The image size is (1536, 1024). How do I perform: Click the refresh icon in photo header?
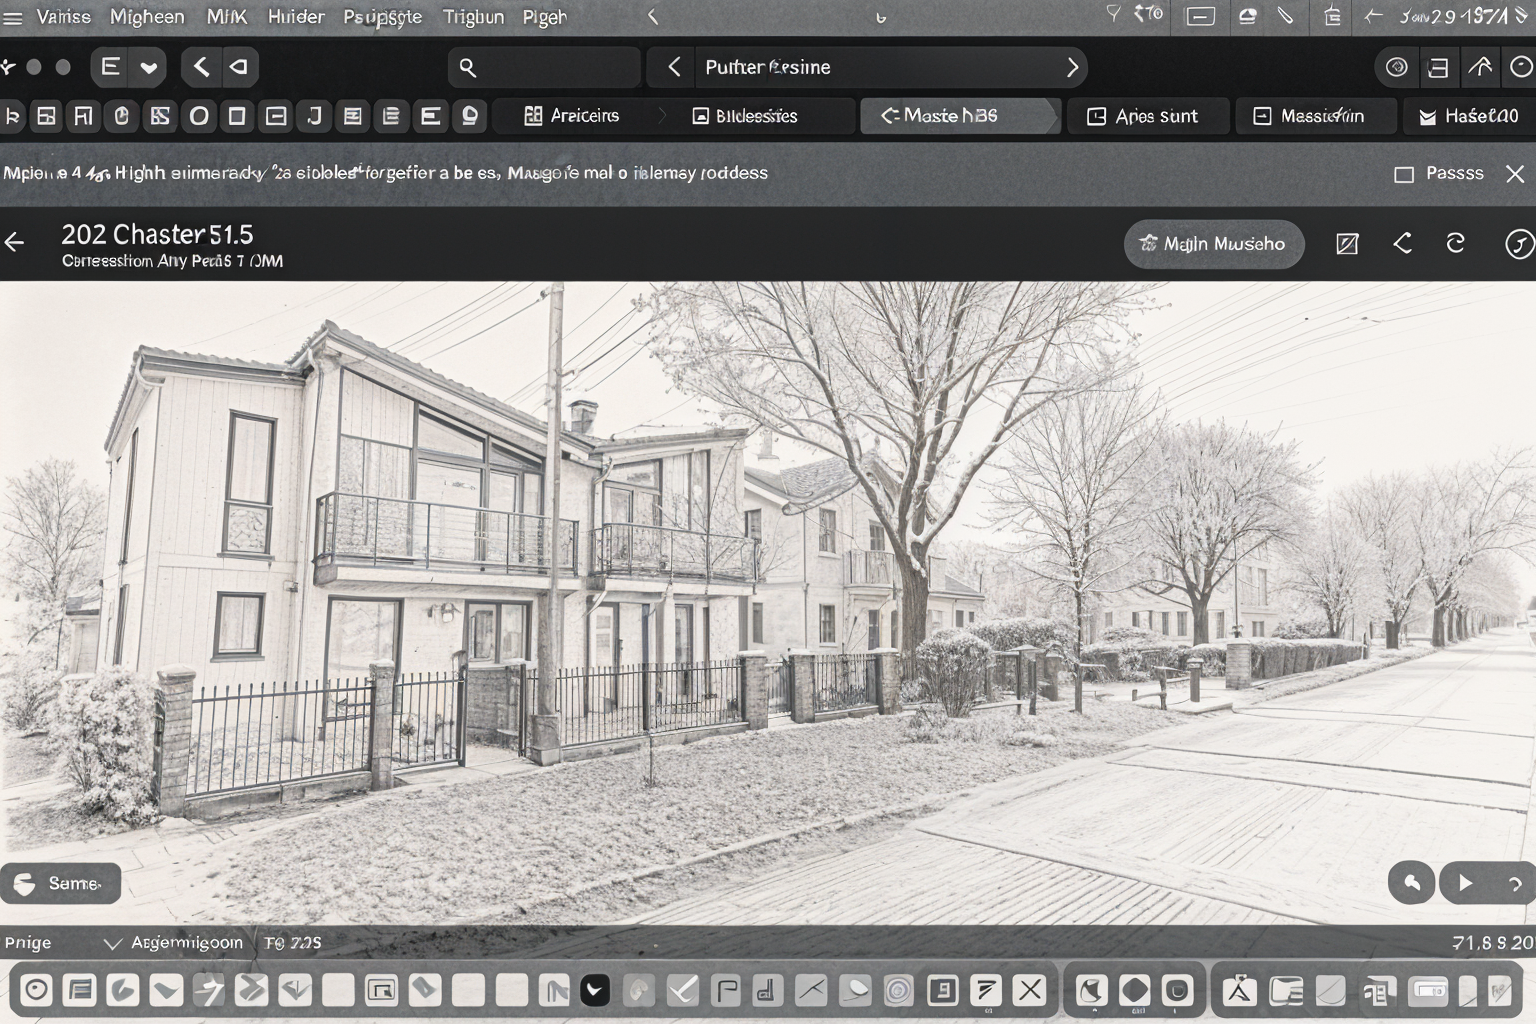pyautogui.click(x=1455, y=243)
